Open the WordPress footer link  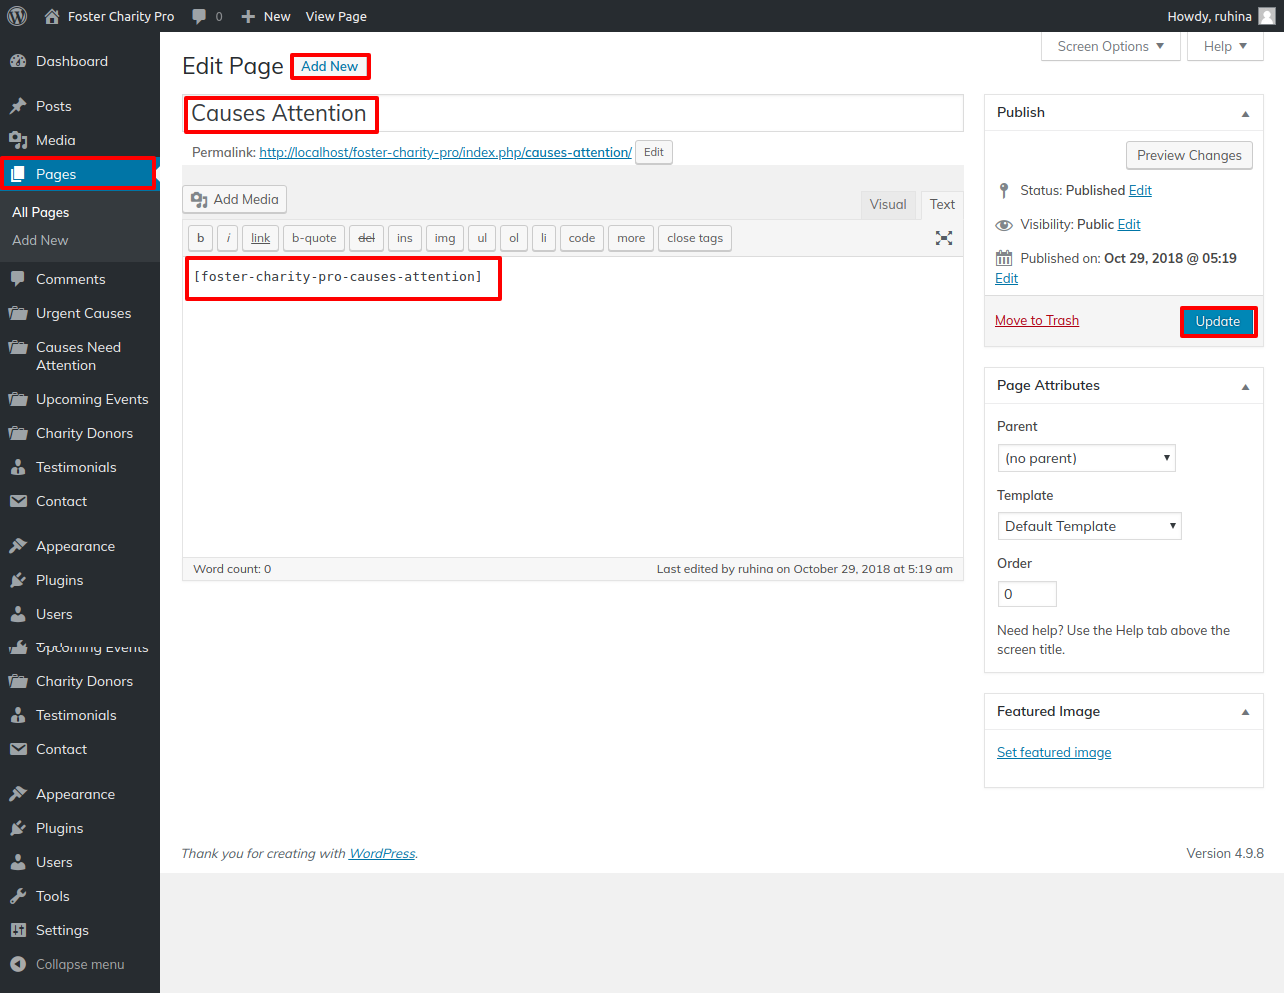[382, 853]
